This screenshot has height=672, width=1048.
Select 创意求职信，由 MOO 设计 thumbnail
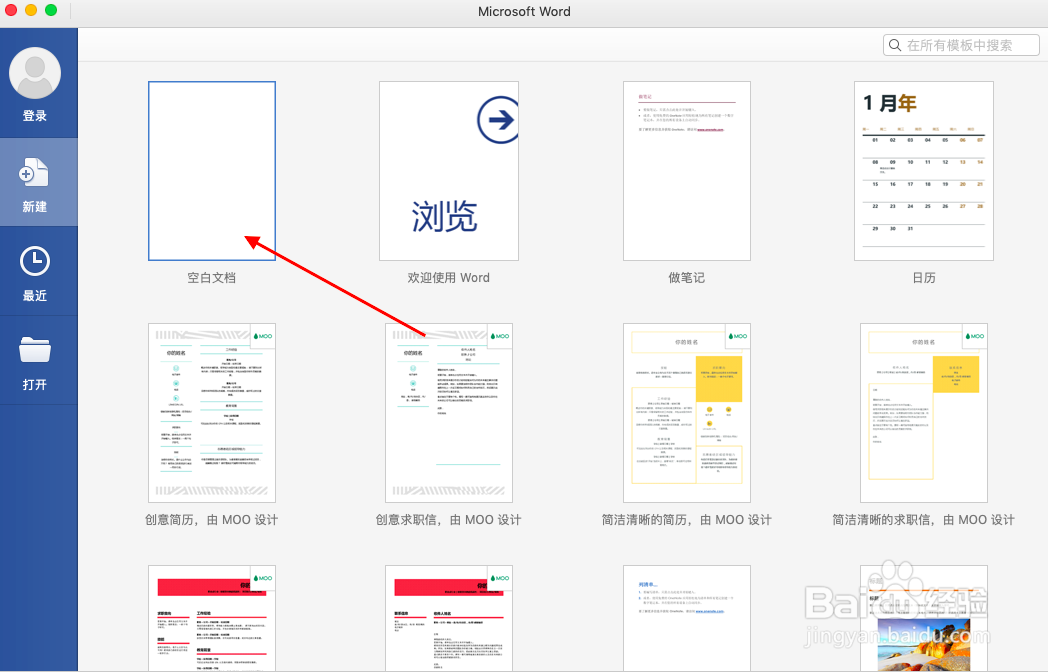tap(448, 413)
